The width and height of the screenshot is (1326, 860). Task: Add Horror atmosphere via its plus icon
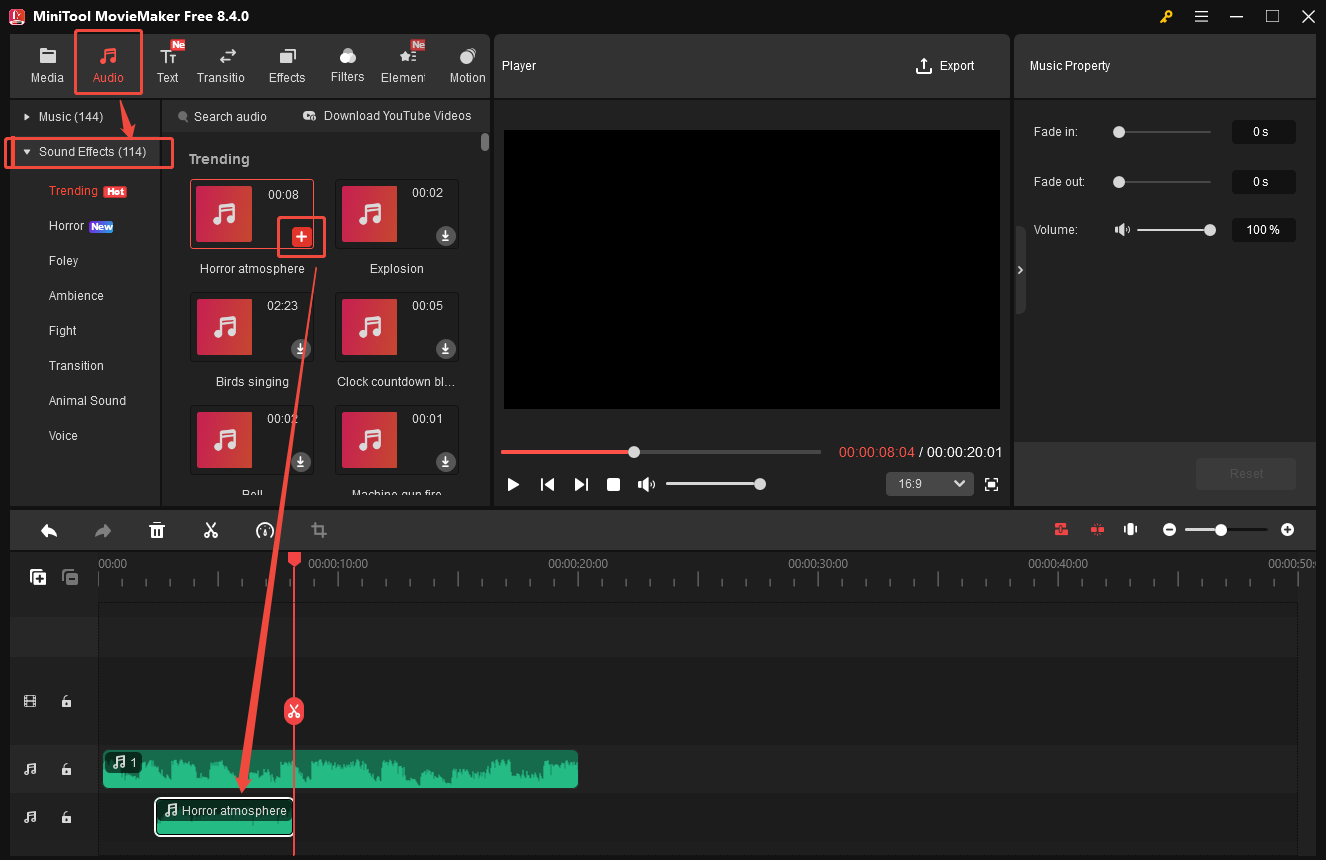[300, 237]
